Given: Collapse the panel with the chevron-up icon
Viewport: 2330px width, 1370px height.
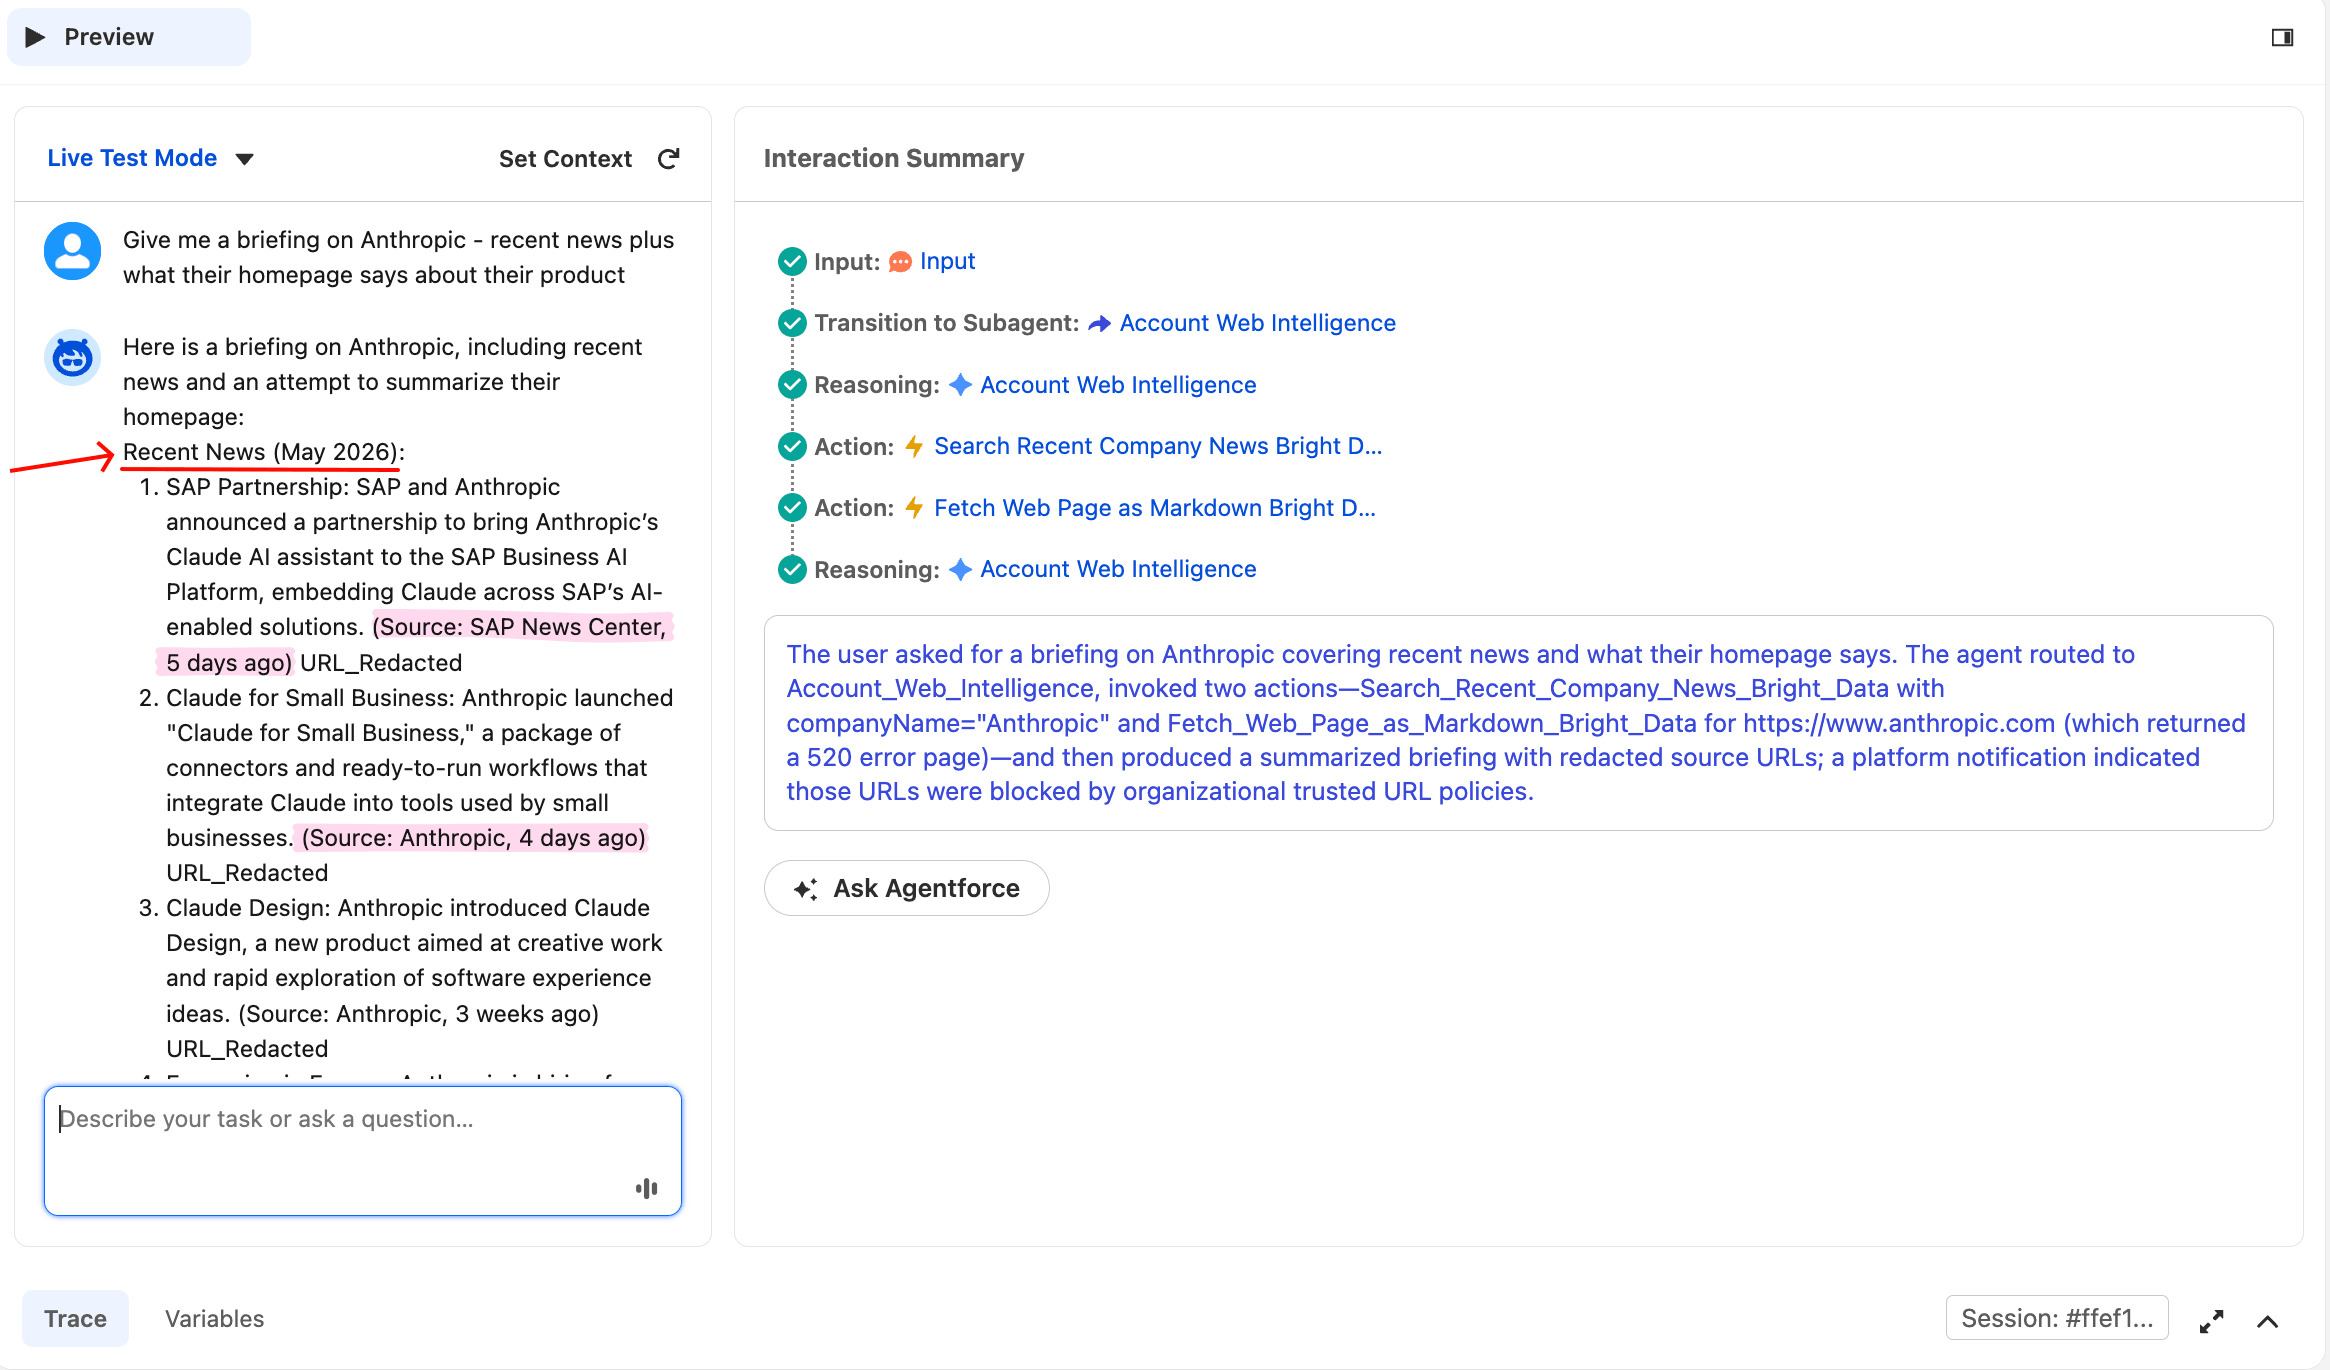Looking at the screenshot, I should click(x=2268, y=1321).
